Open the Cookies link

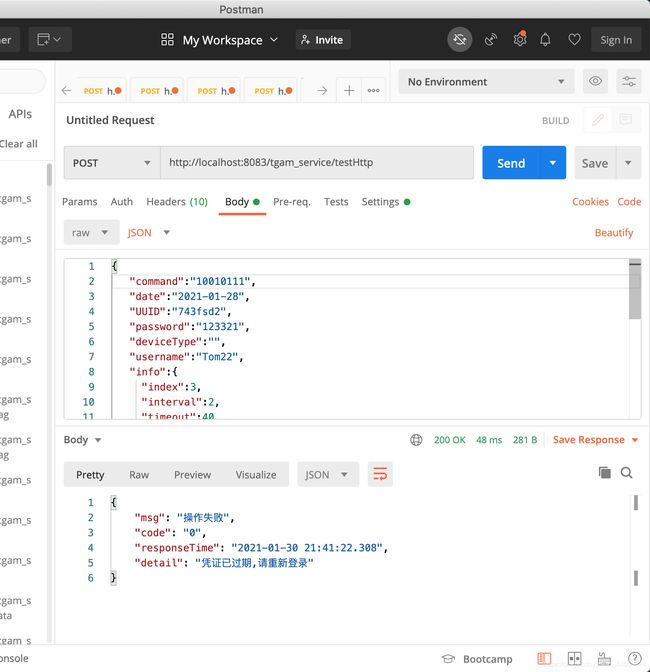590,201
